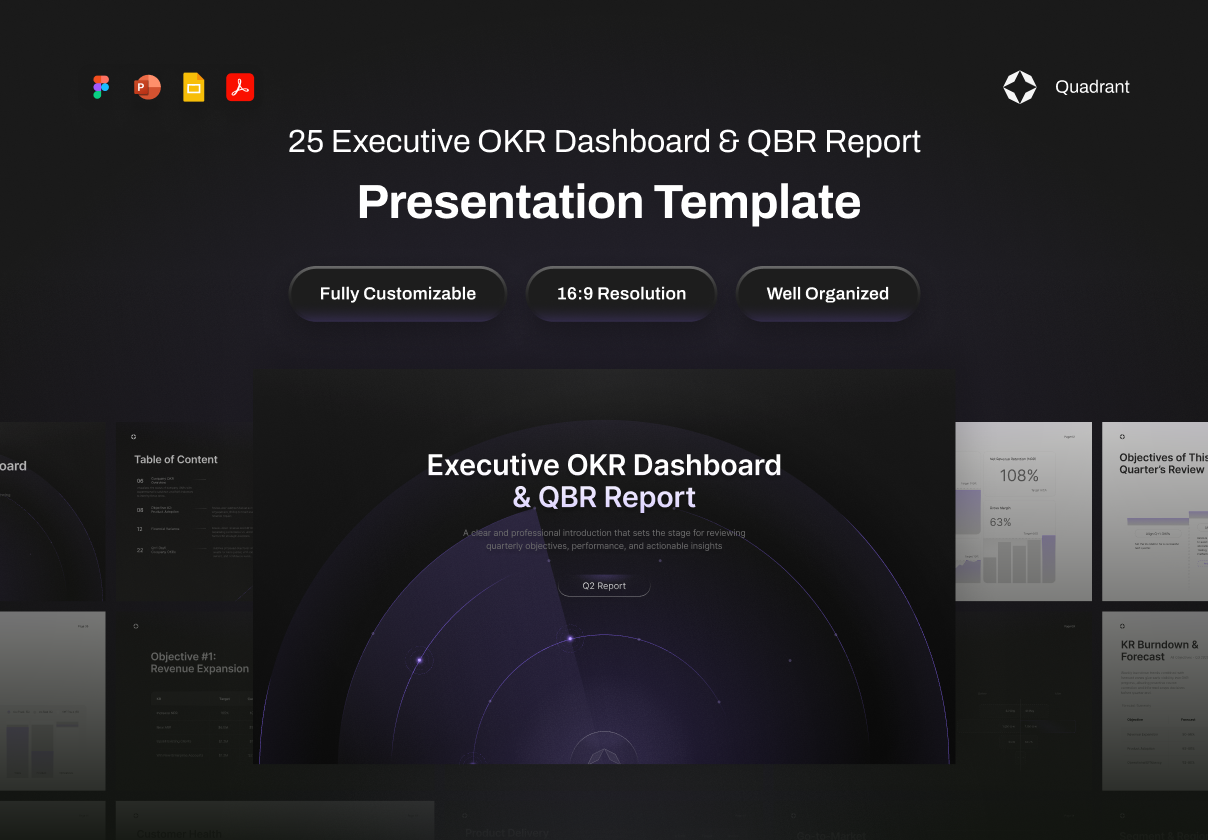Click the Q2 Report button
The height and width of the screenshot is (840, 1208).
(x=604, y=586)
